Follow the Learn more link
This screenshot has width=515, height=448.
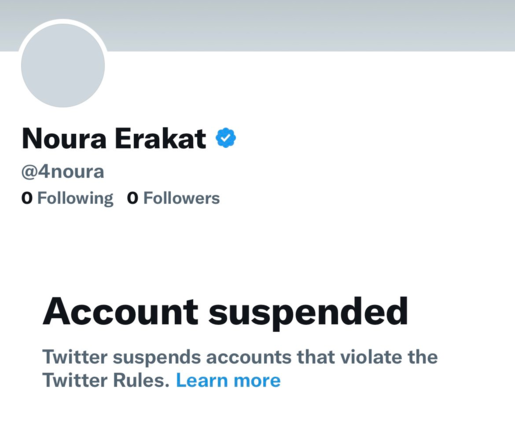(228, 380)
